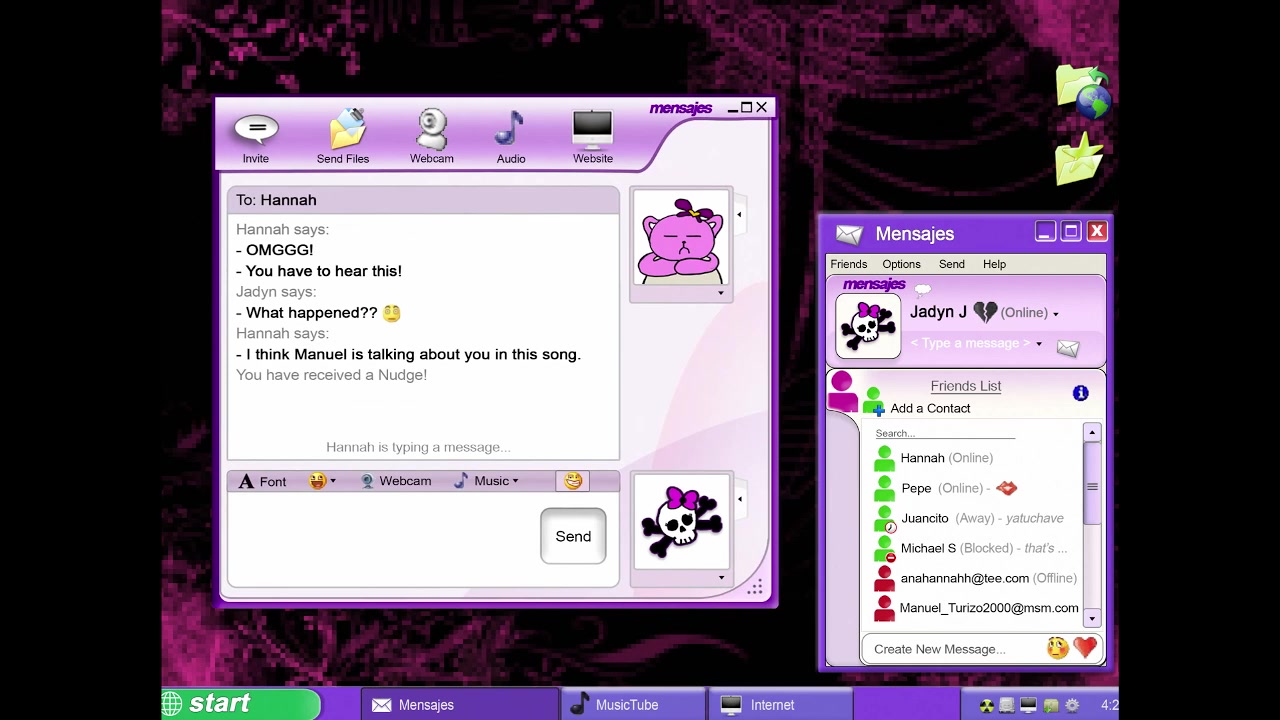Click friends list scrollbar down arrow

1092,618
